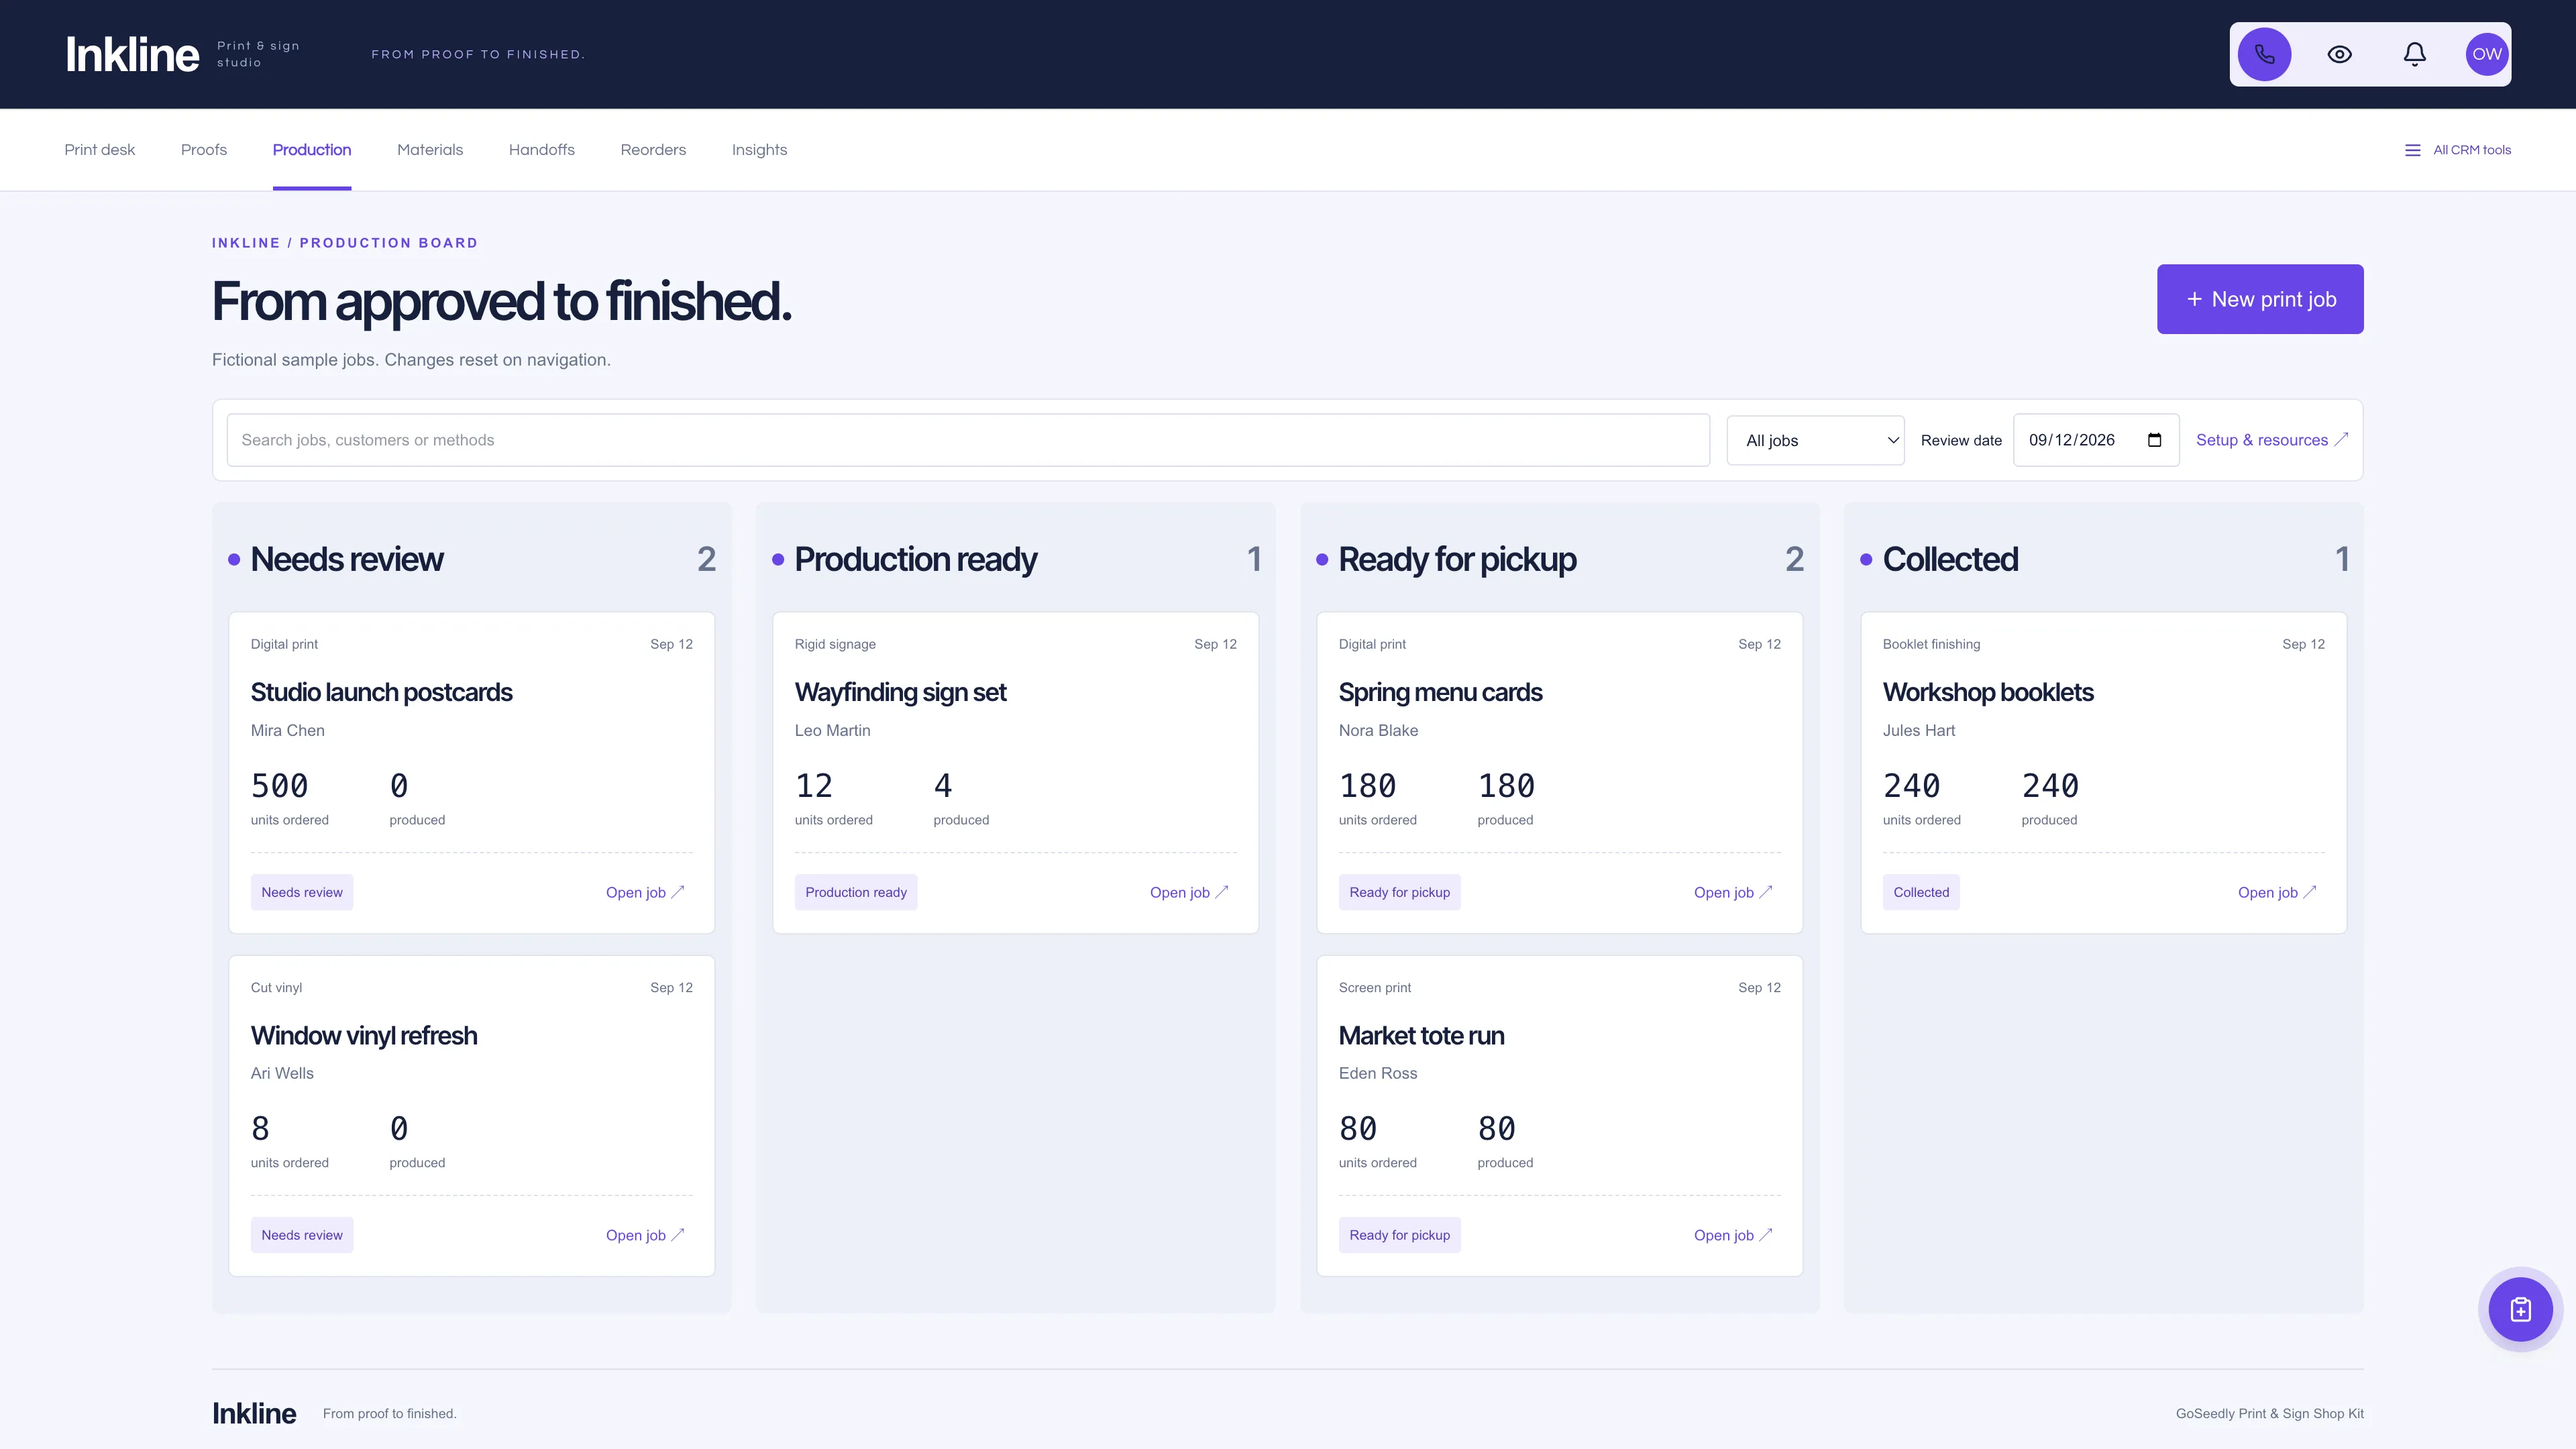Switch to the Print desk tab

coord(100,150)
